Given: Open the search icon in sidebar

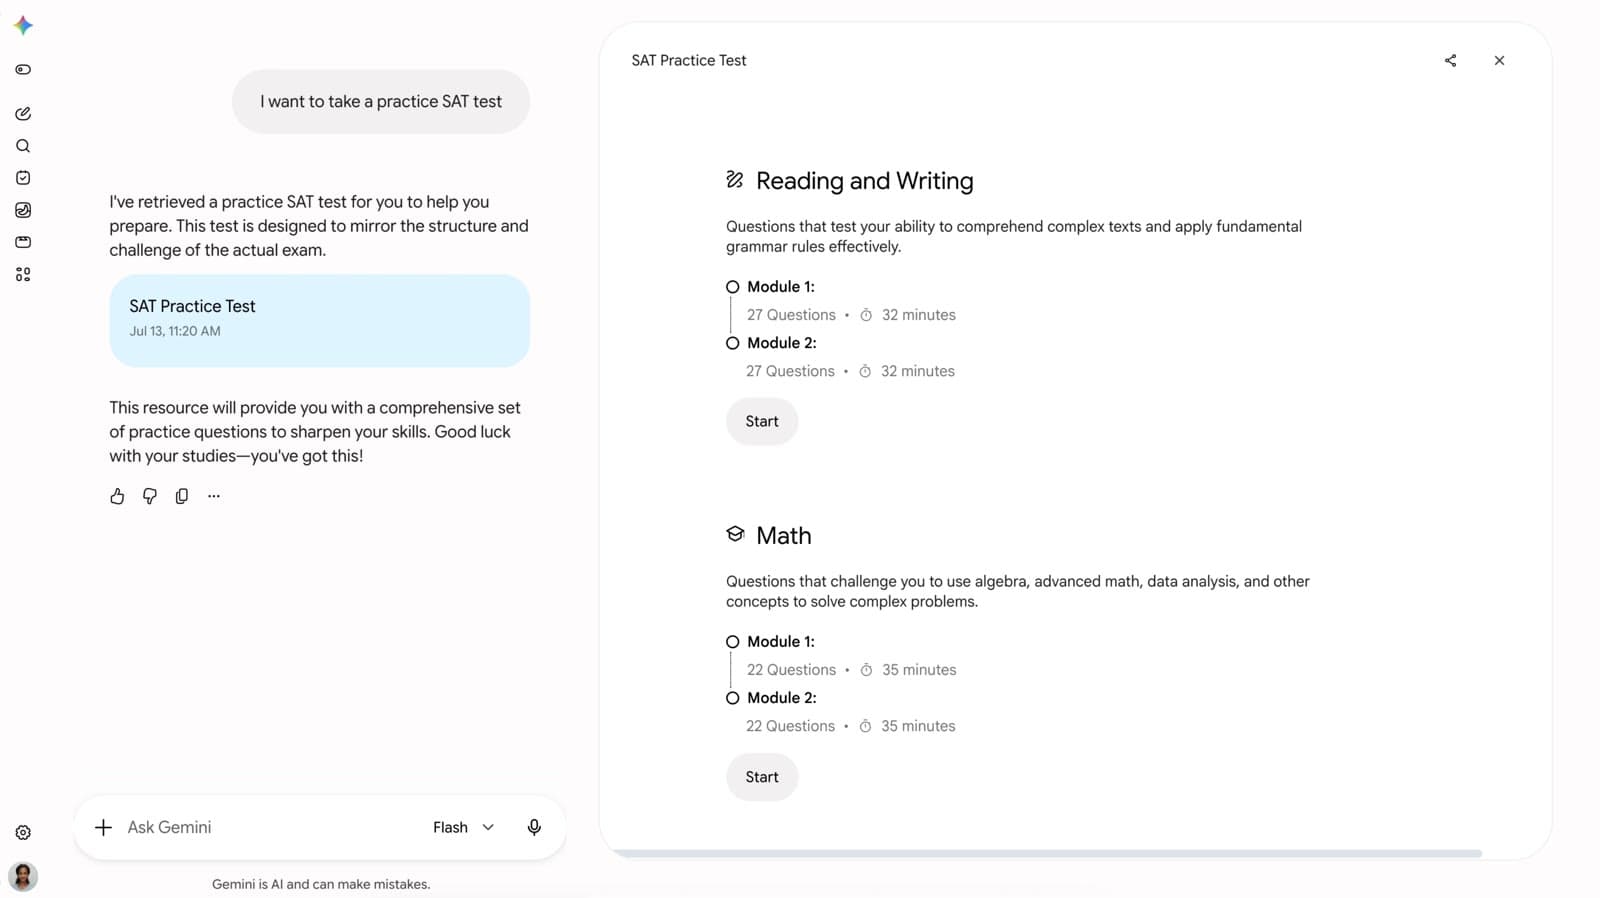Looking at the screenshot, I should tap(23, 146).
